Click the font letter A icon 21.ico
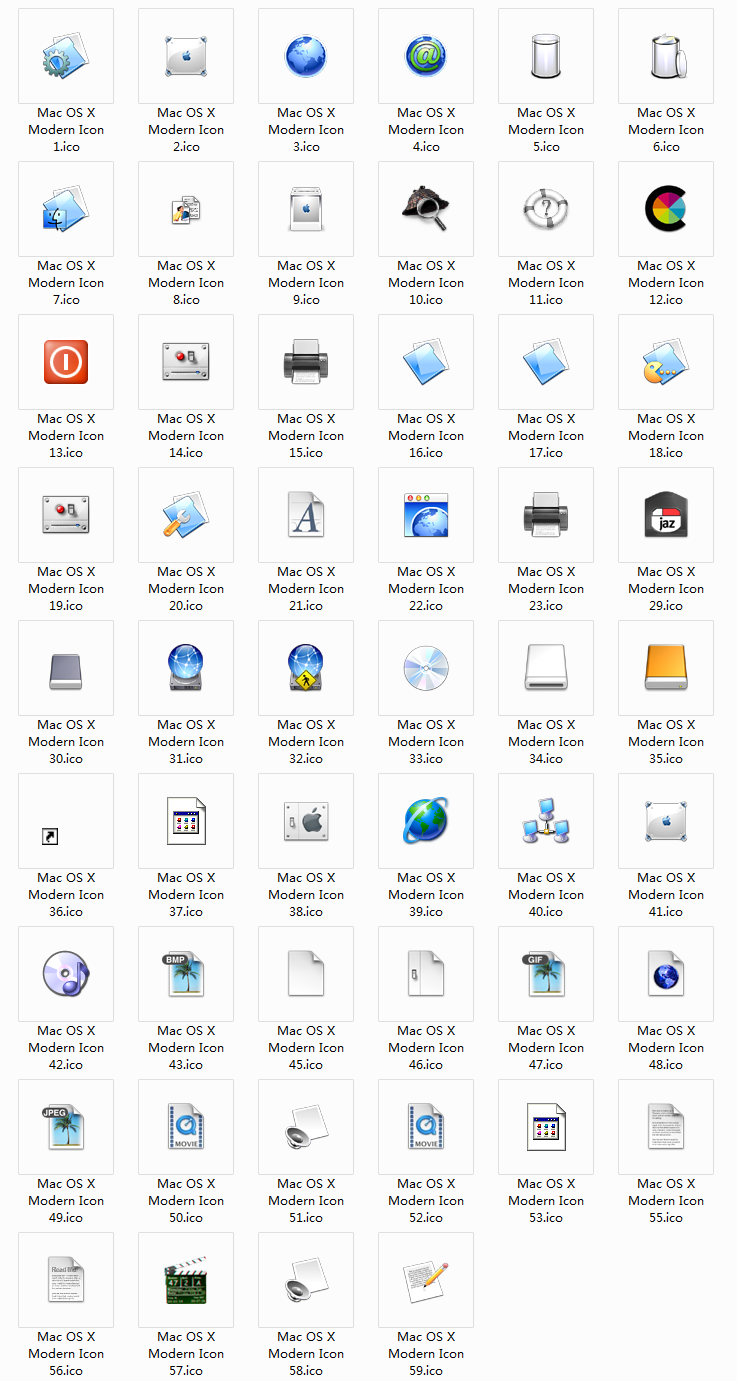Image resolution: width=737 pixels, height=1381 pixels. [306, 515]
